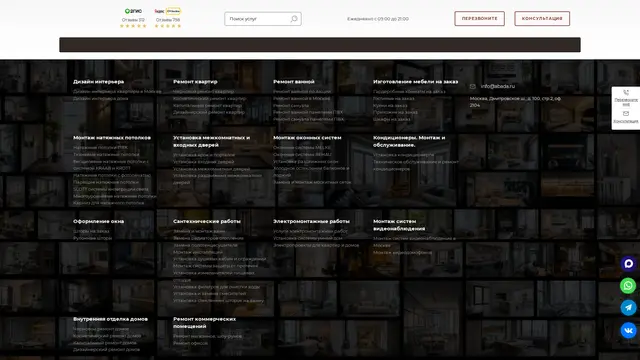Open 'Кухни на заказ' link
Viewport: 640px width, 360px height.
click(390, 105)
